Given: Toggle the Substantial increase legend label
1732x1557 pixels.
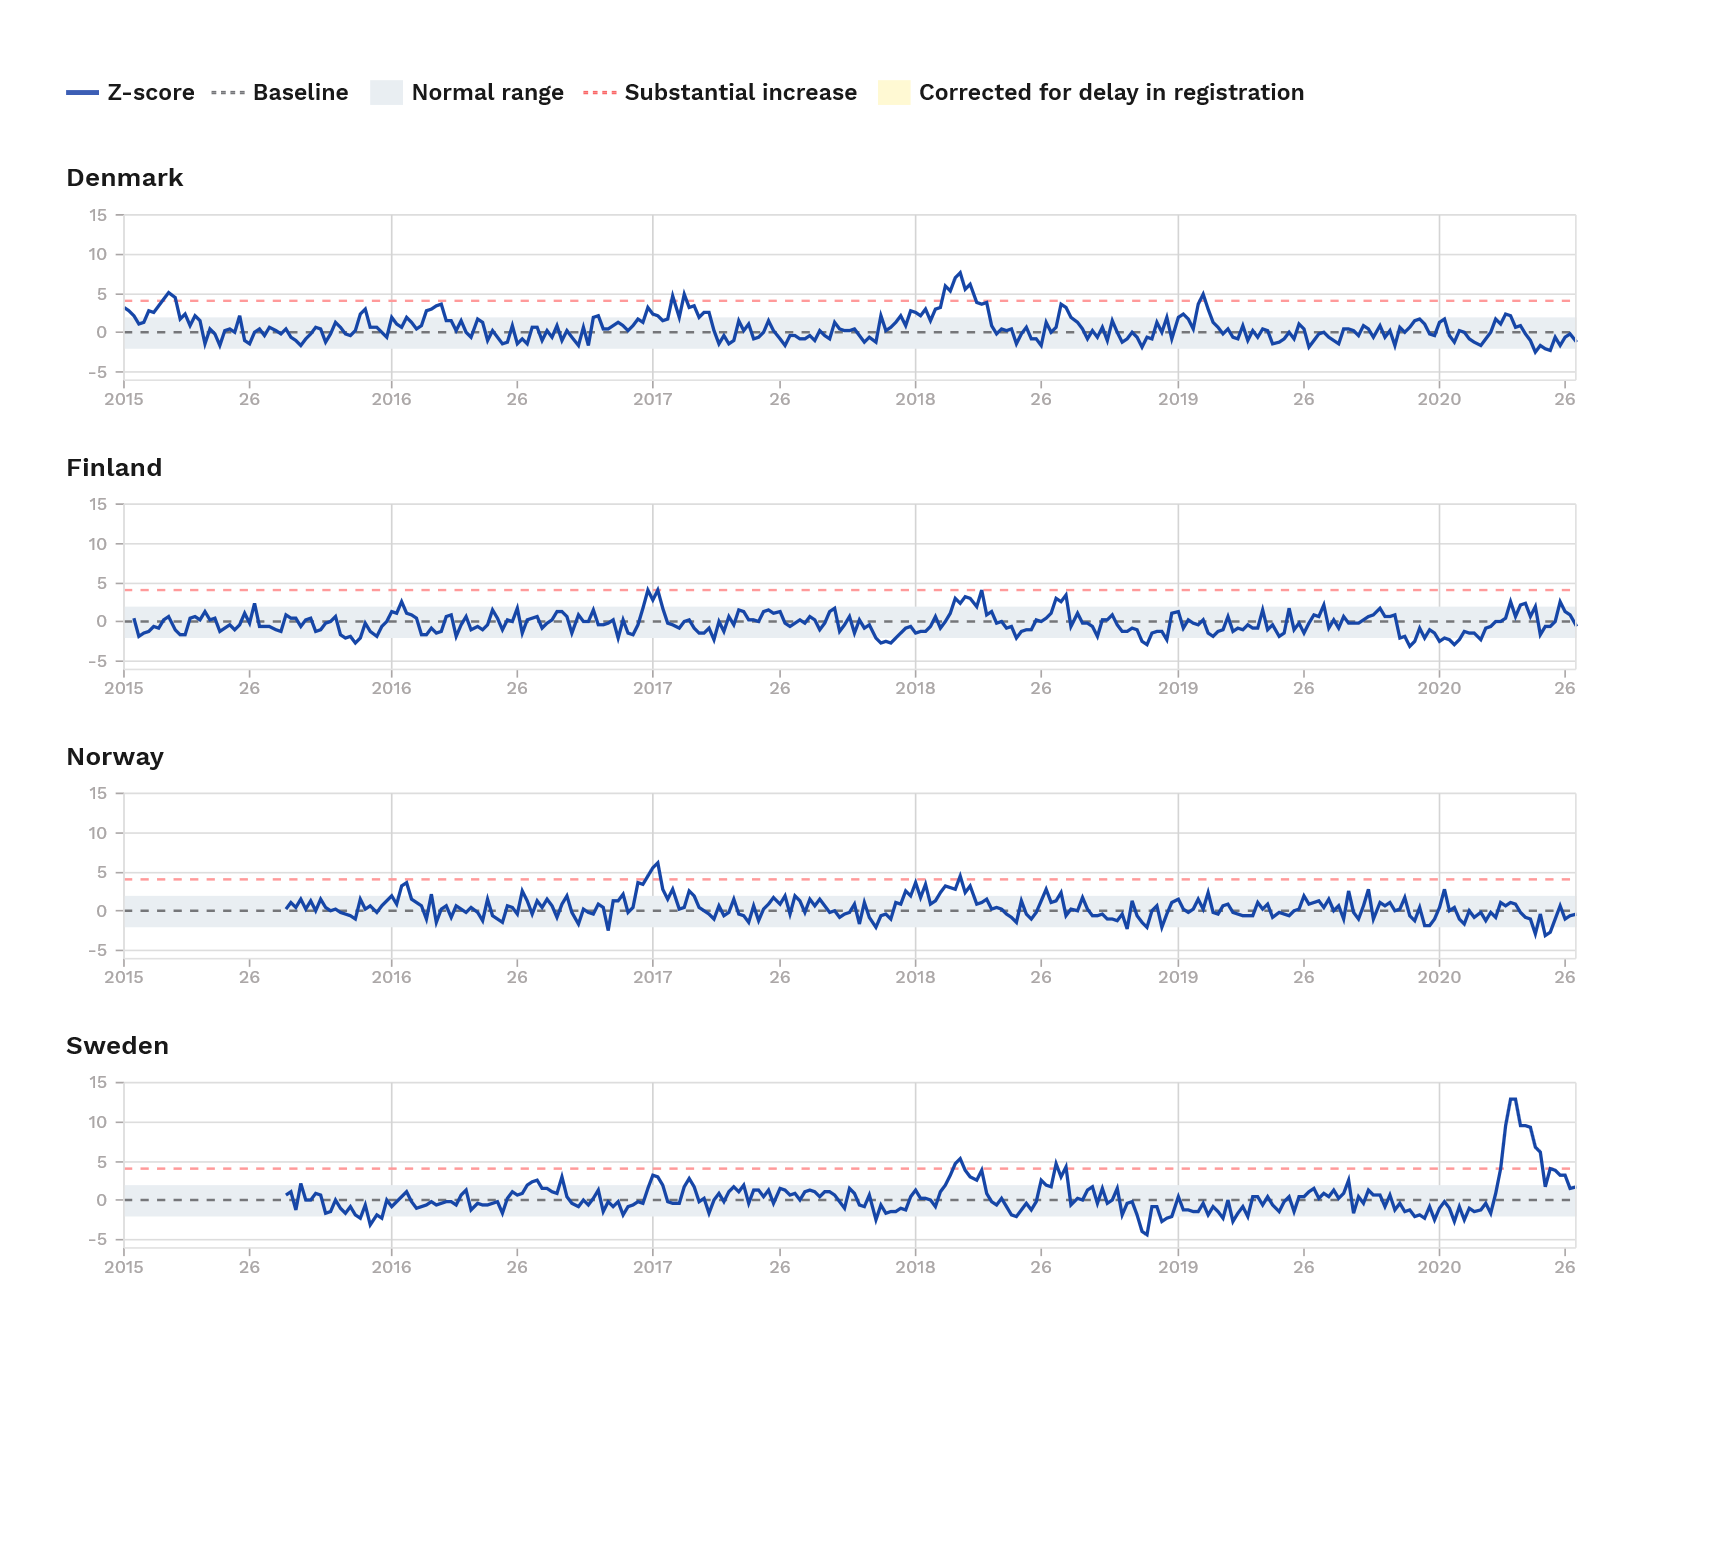Looking at the screenshot, I should (740, 93).
